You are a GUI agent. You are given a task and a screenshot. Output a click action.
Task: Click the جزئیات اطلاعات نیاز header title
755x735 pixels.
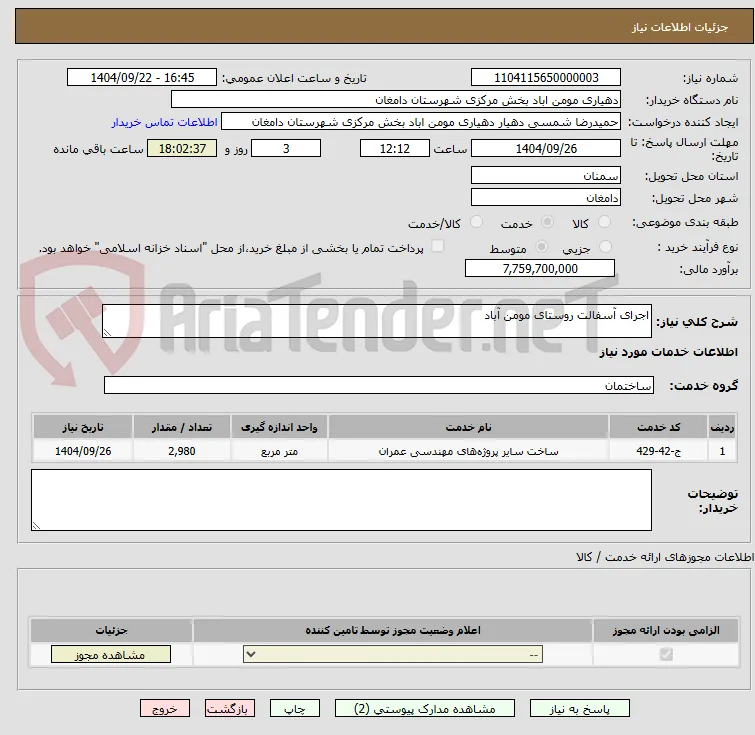click(679, 27)
